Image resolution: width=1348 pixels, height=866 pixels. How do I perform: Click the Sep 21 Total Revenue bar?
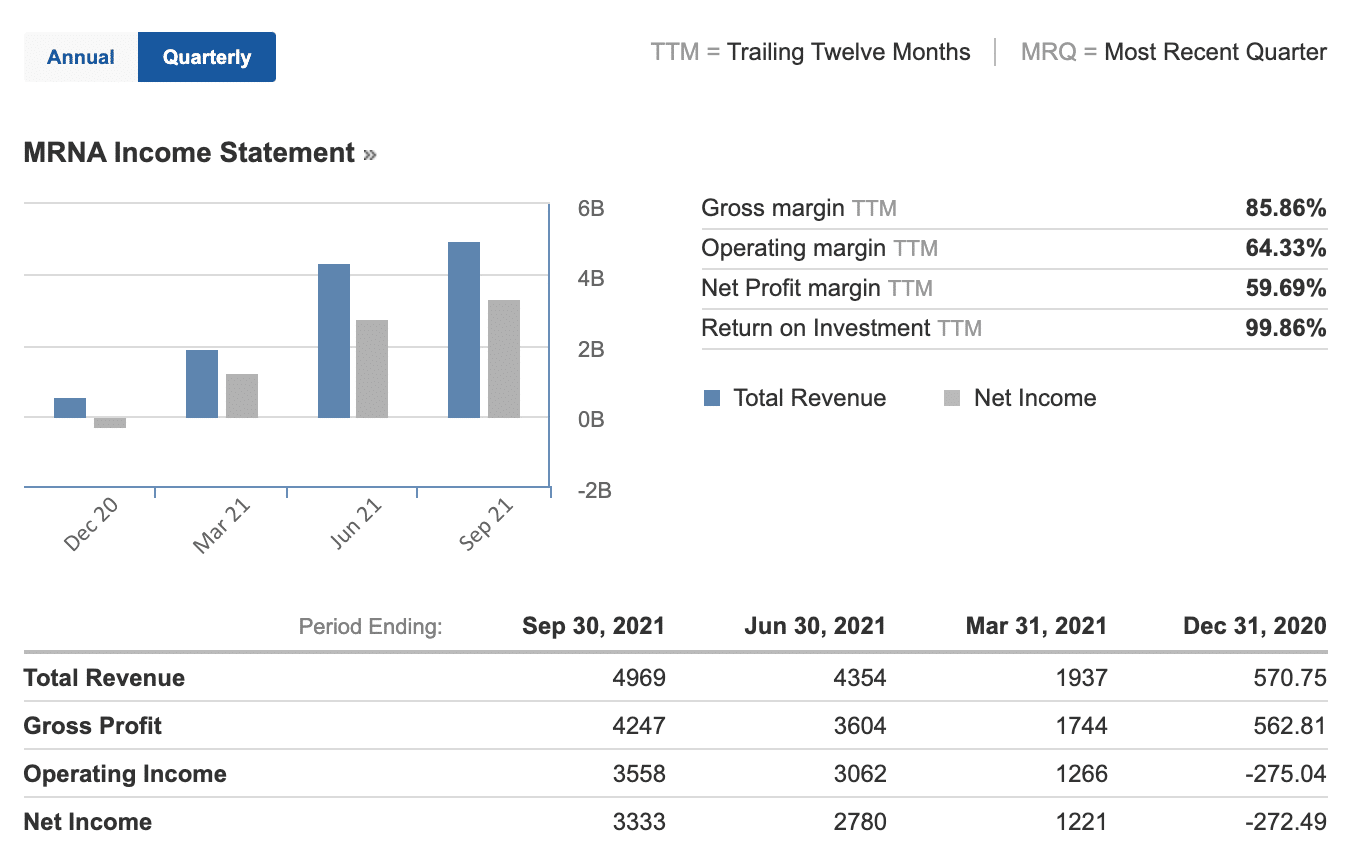pyautogui.click(x=464, y=330)
